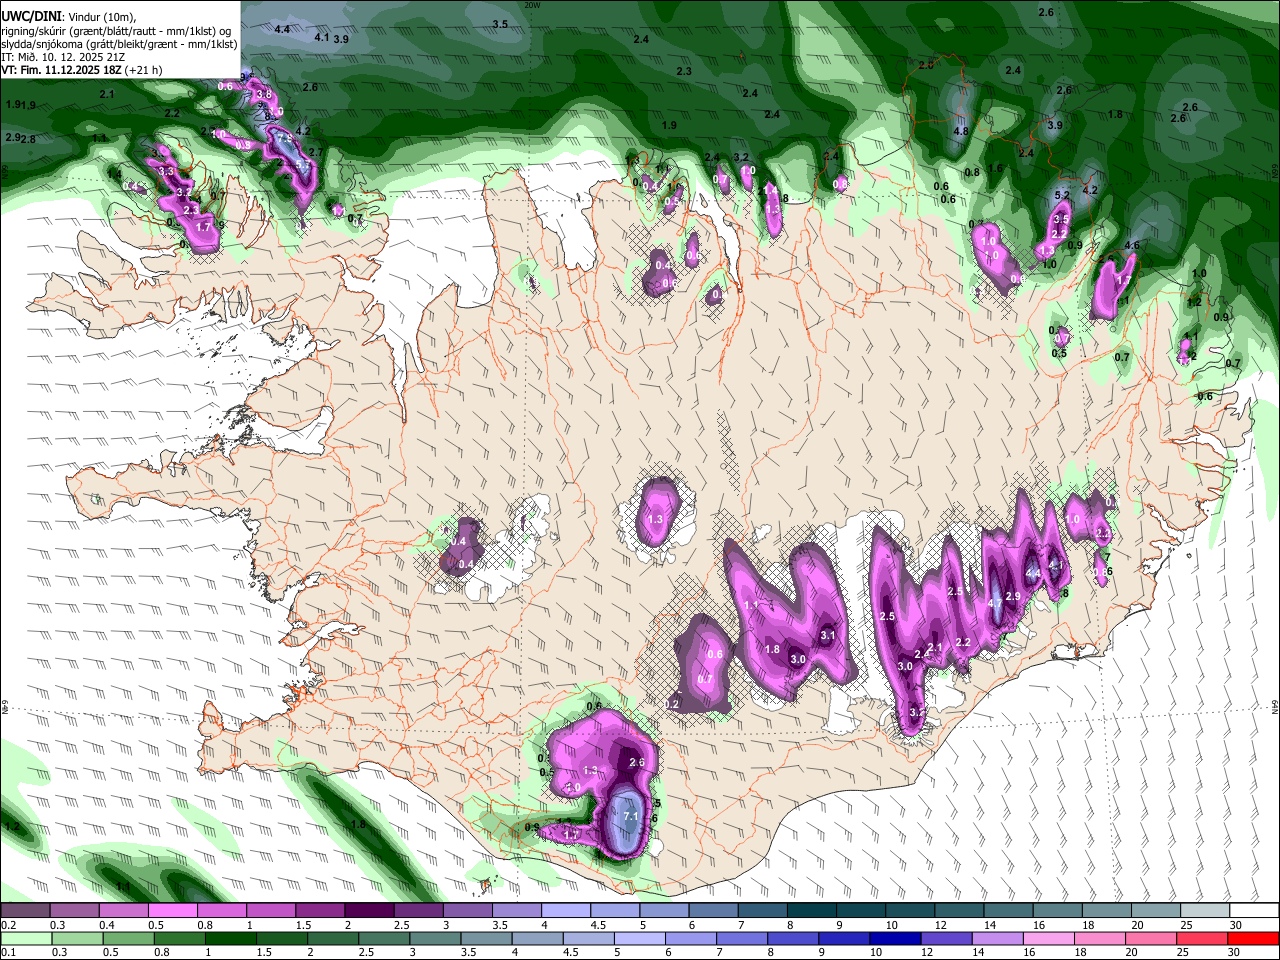The image size is (1280, 960).
Task: Select the line starting "rigning/skúrir (grænt/blátt/rautt"
Action: click(x=115, y=31)
